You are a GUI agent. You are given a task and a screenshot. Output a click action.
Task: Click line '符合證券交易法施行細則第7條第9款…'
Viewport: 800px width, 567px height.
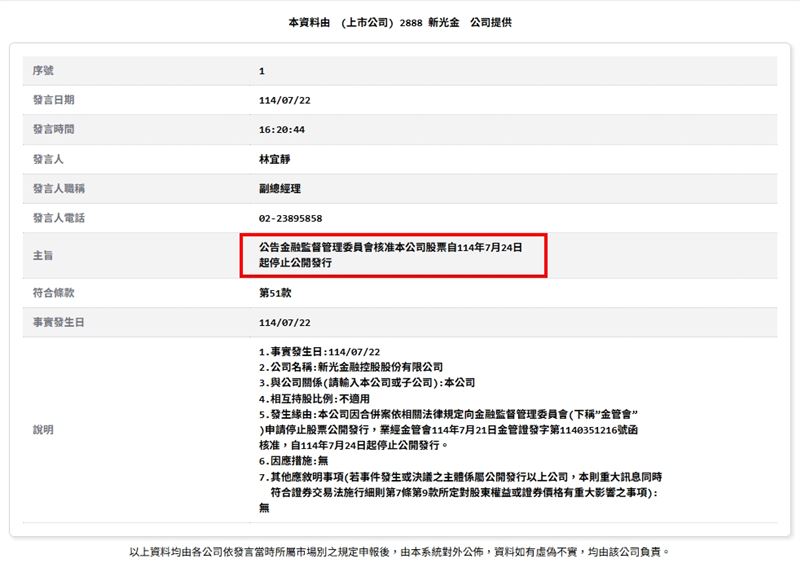click(464, 492)
